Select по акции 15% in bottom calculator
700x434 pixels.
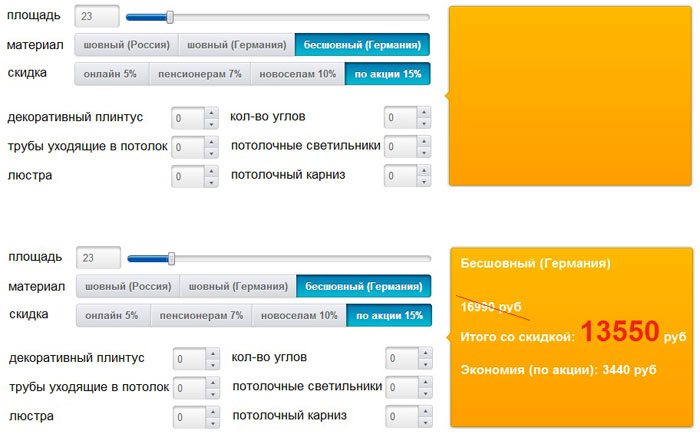[x=389, y=316]
